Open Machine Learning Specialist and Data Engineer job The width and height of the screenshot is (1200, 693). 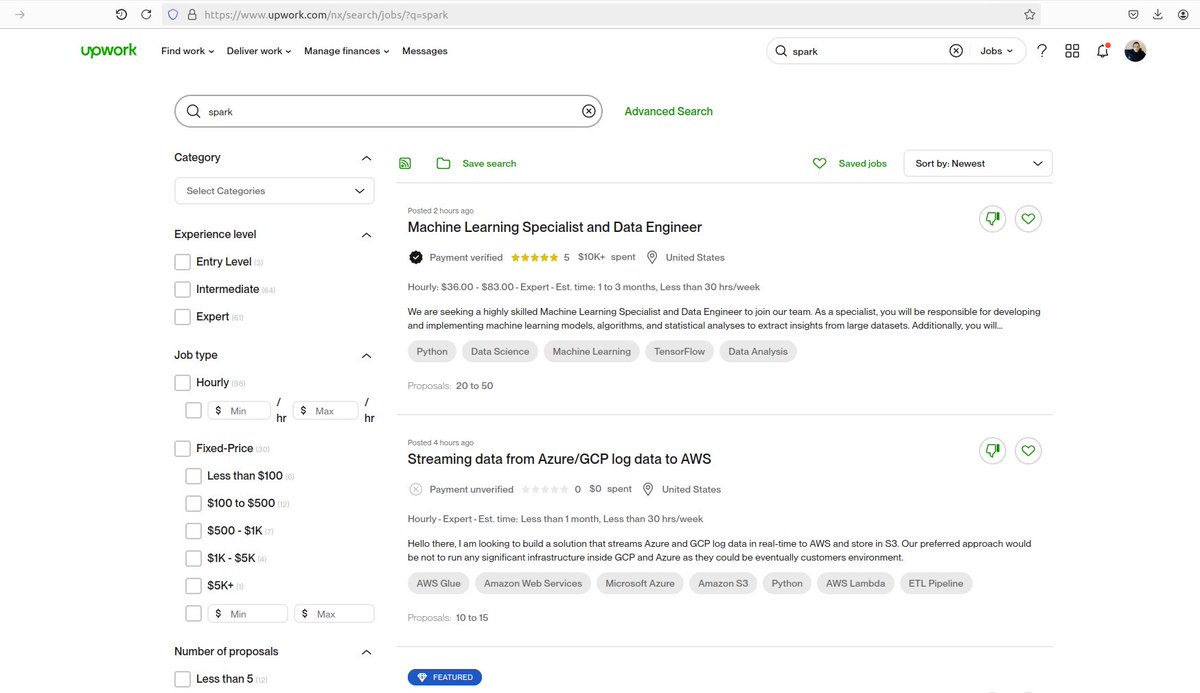555,227
